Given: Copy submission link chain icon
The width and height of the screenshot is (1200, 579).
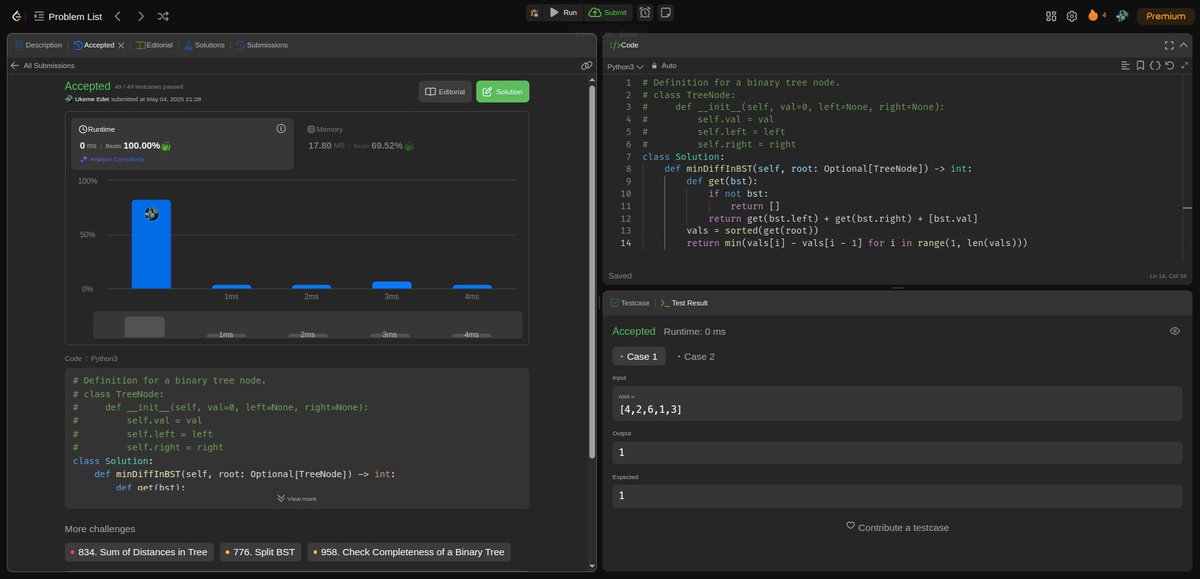Looking at the screenshot, I should coord(587,65).
